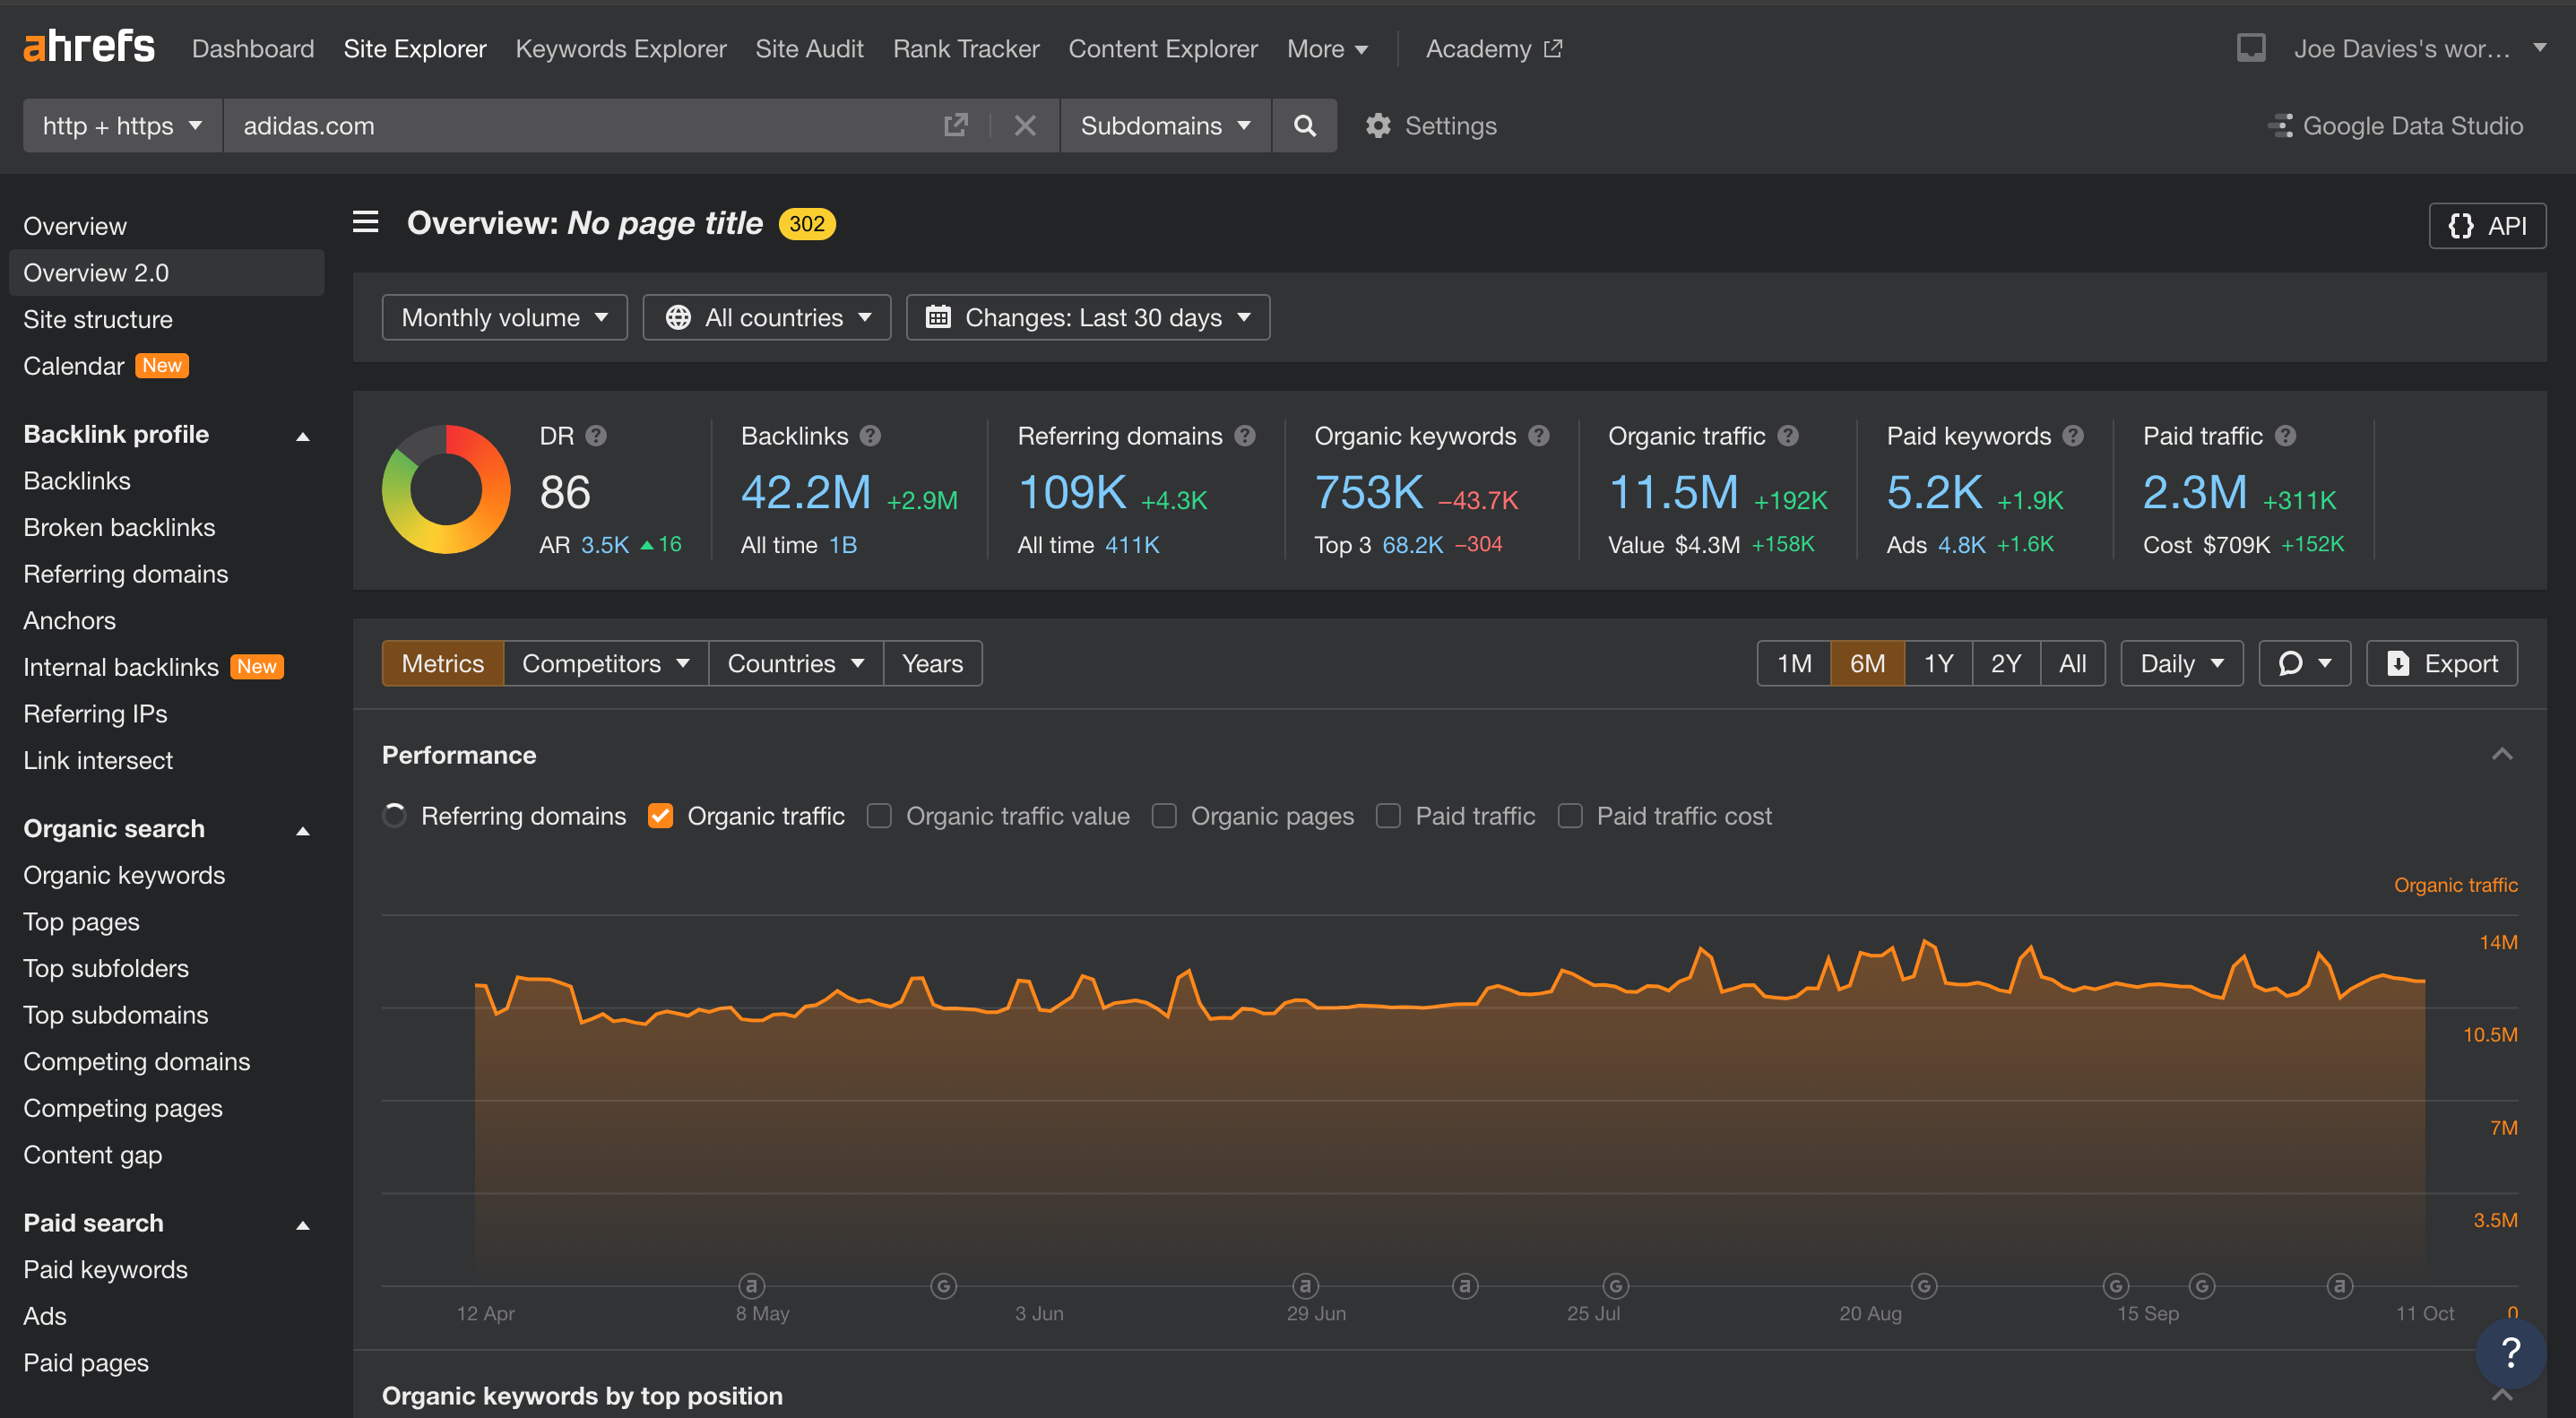Select the Years tab
The width and height of the screenshot is (2576, 1418).
[932, 663]
